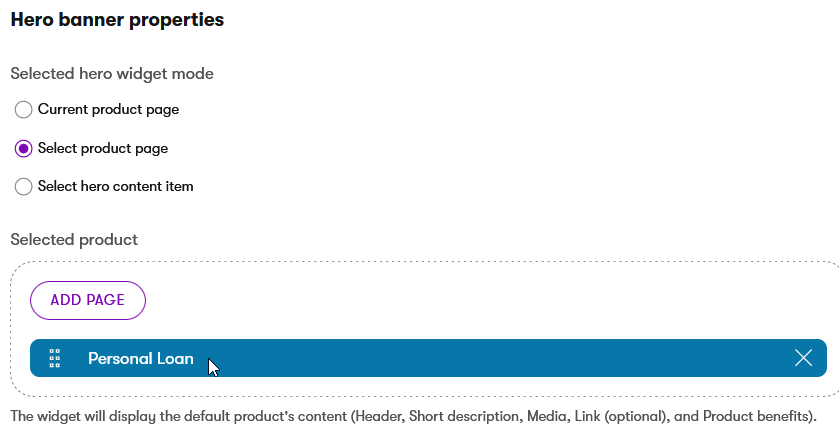Click 'Short description' in the help text
Screen dimensions: 839x437
point(464,416)
